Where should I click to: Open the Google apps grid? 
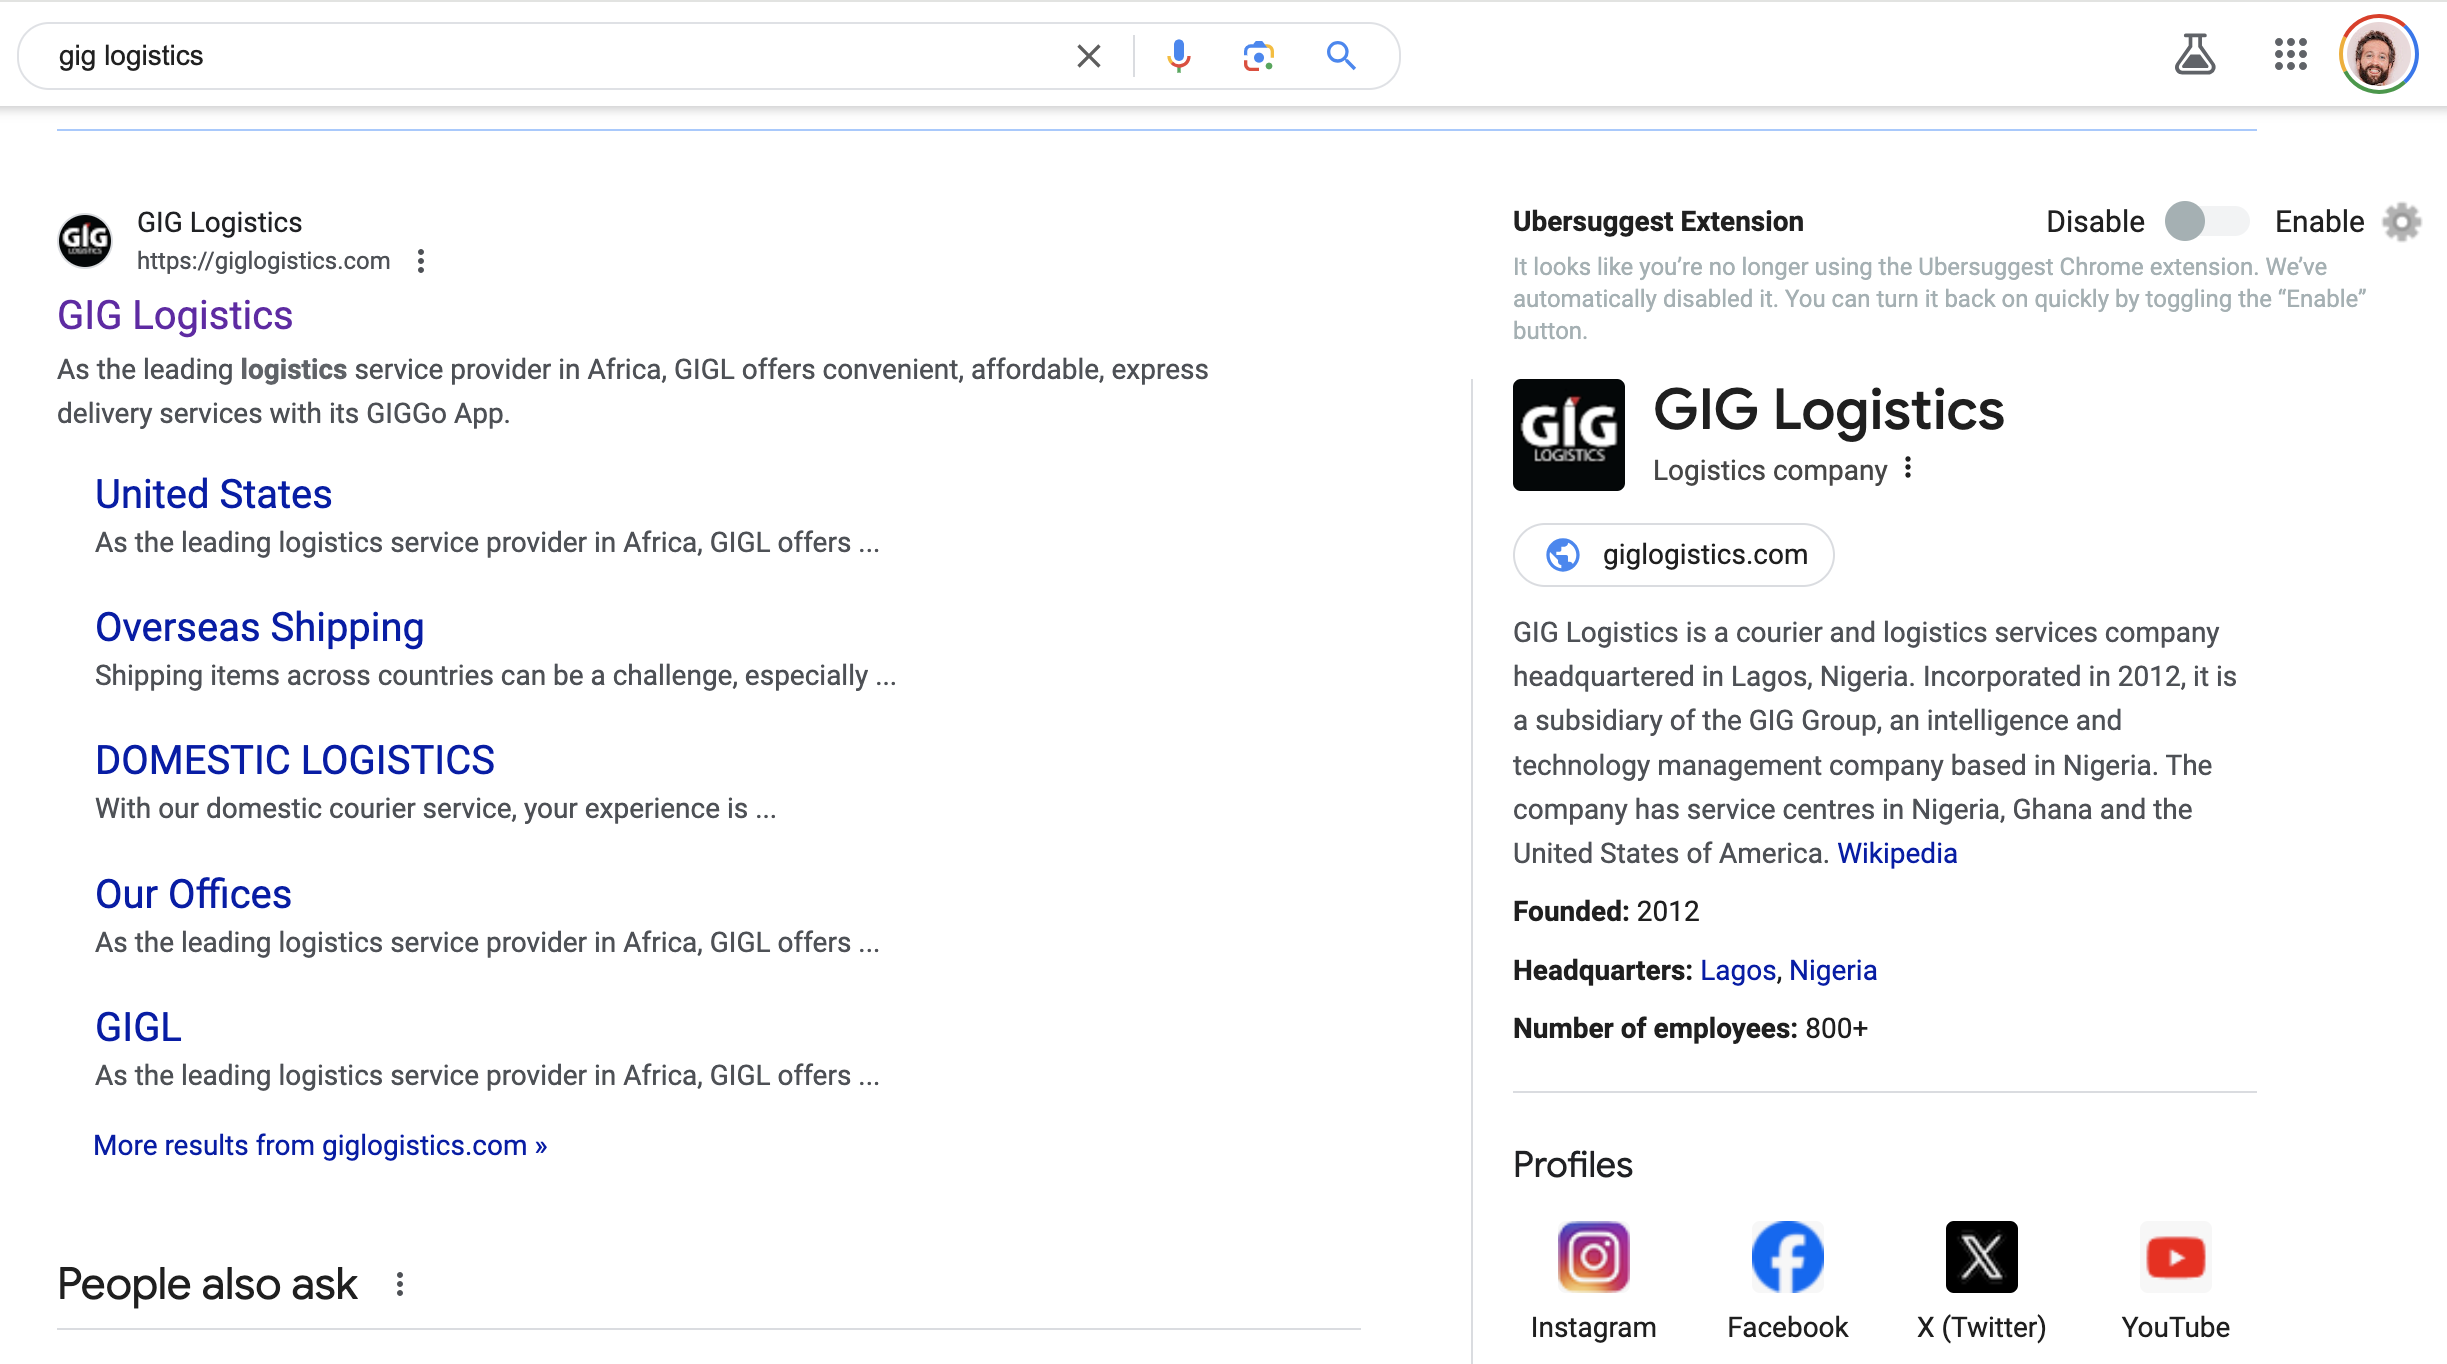(2290, 55)
